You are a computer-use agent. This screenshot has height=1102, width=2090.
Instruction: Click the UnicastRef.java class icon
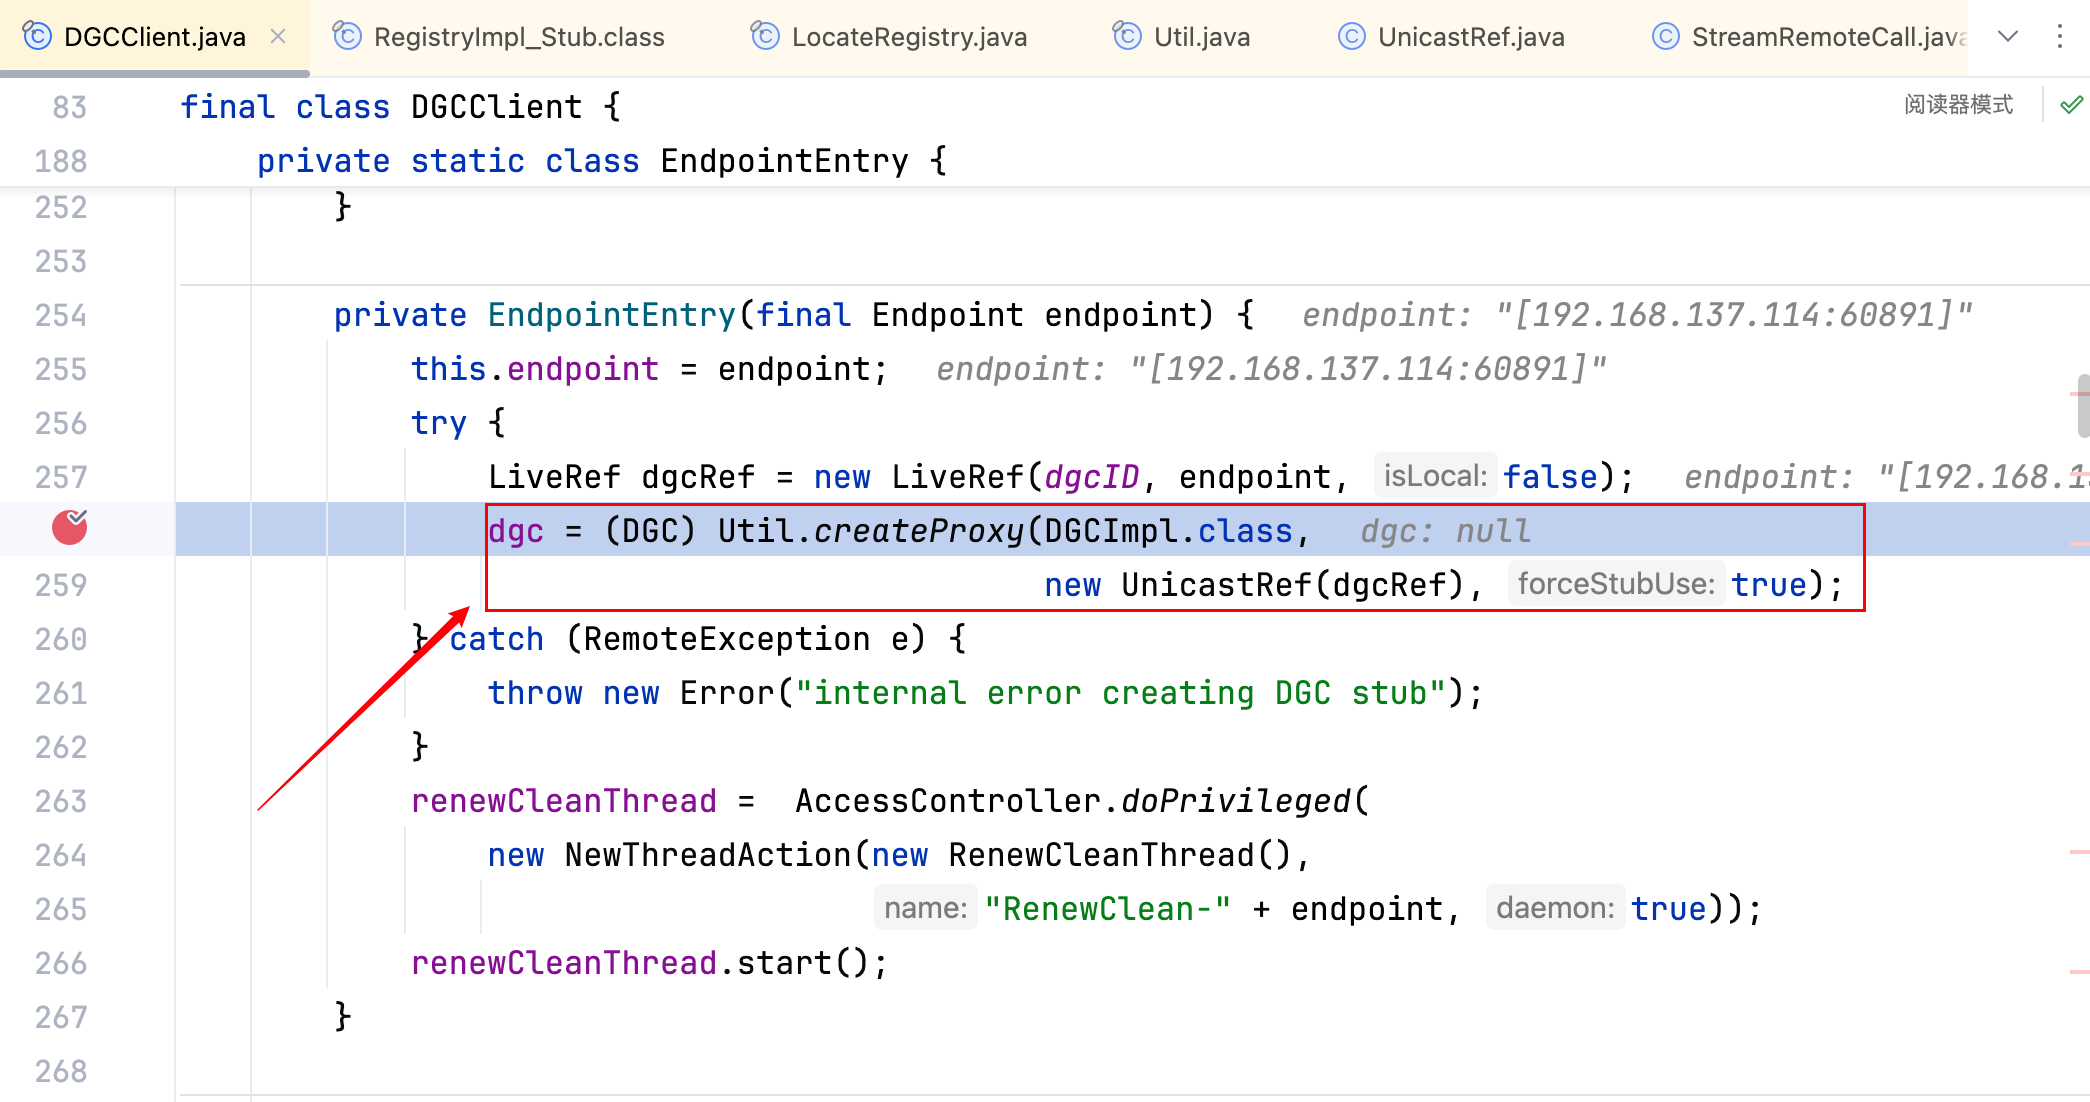1351,37
